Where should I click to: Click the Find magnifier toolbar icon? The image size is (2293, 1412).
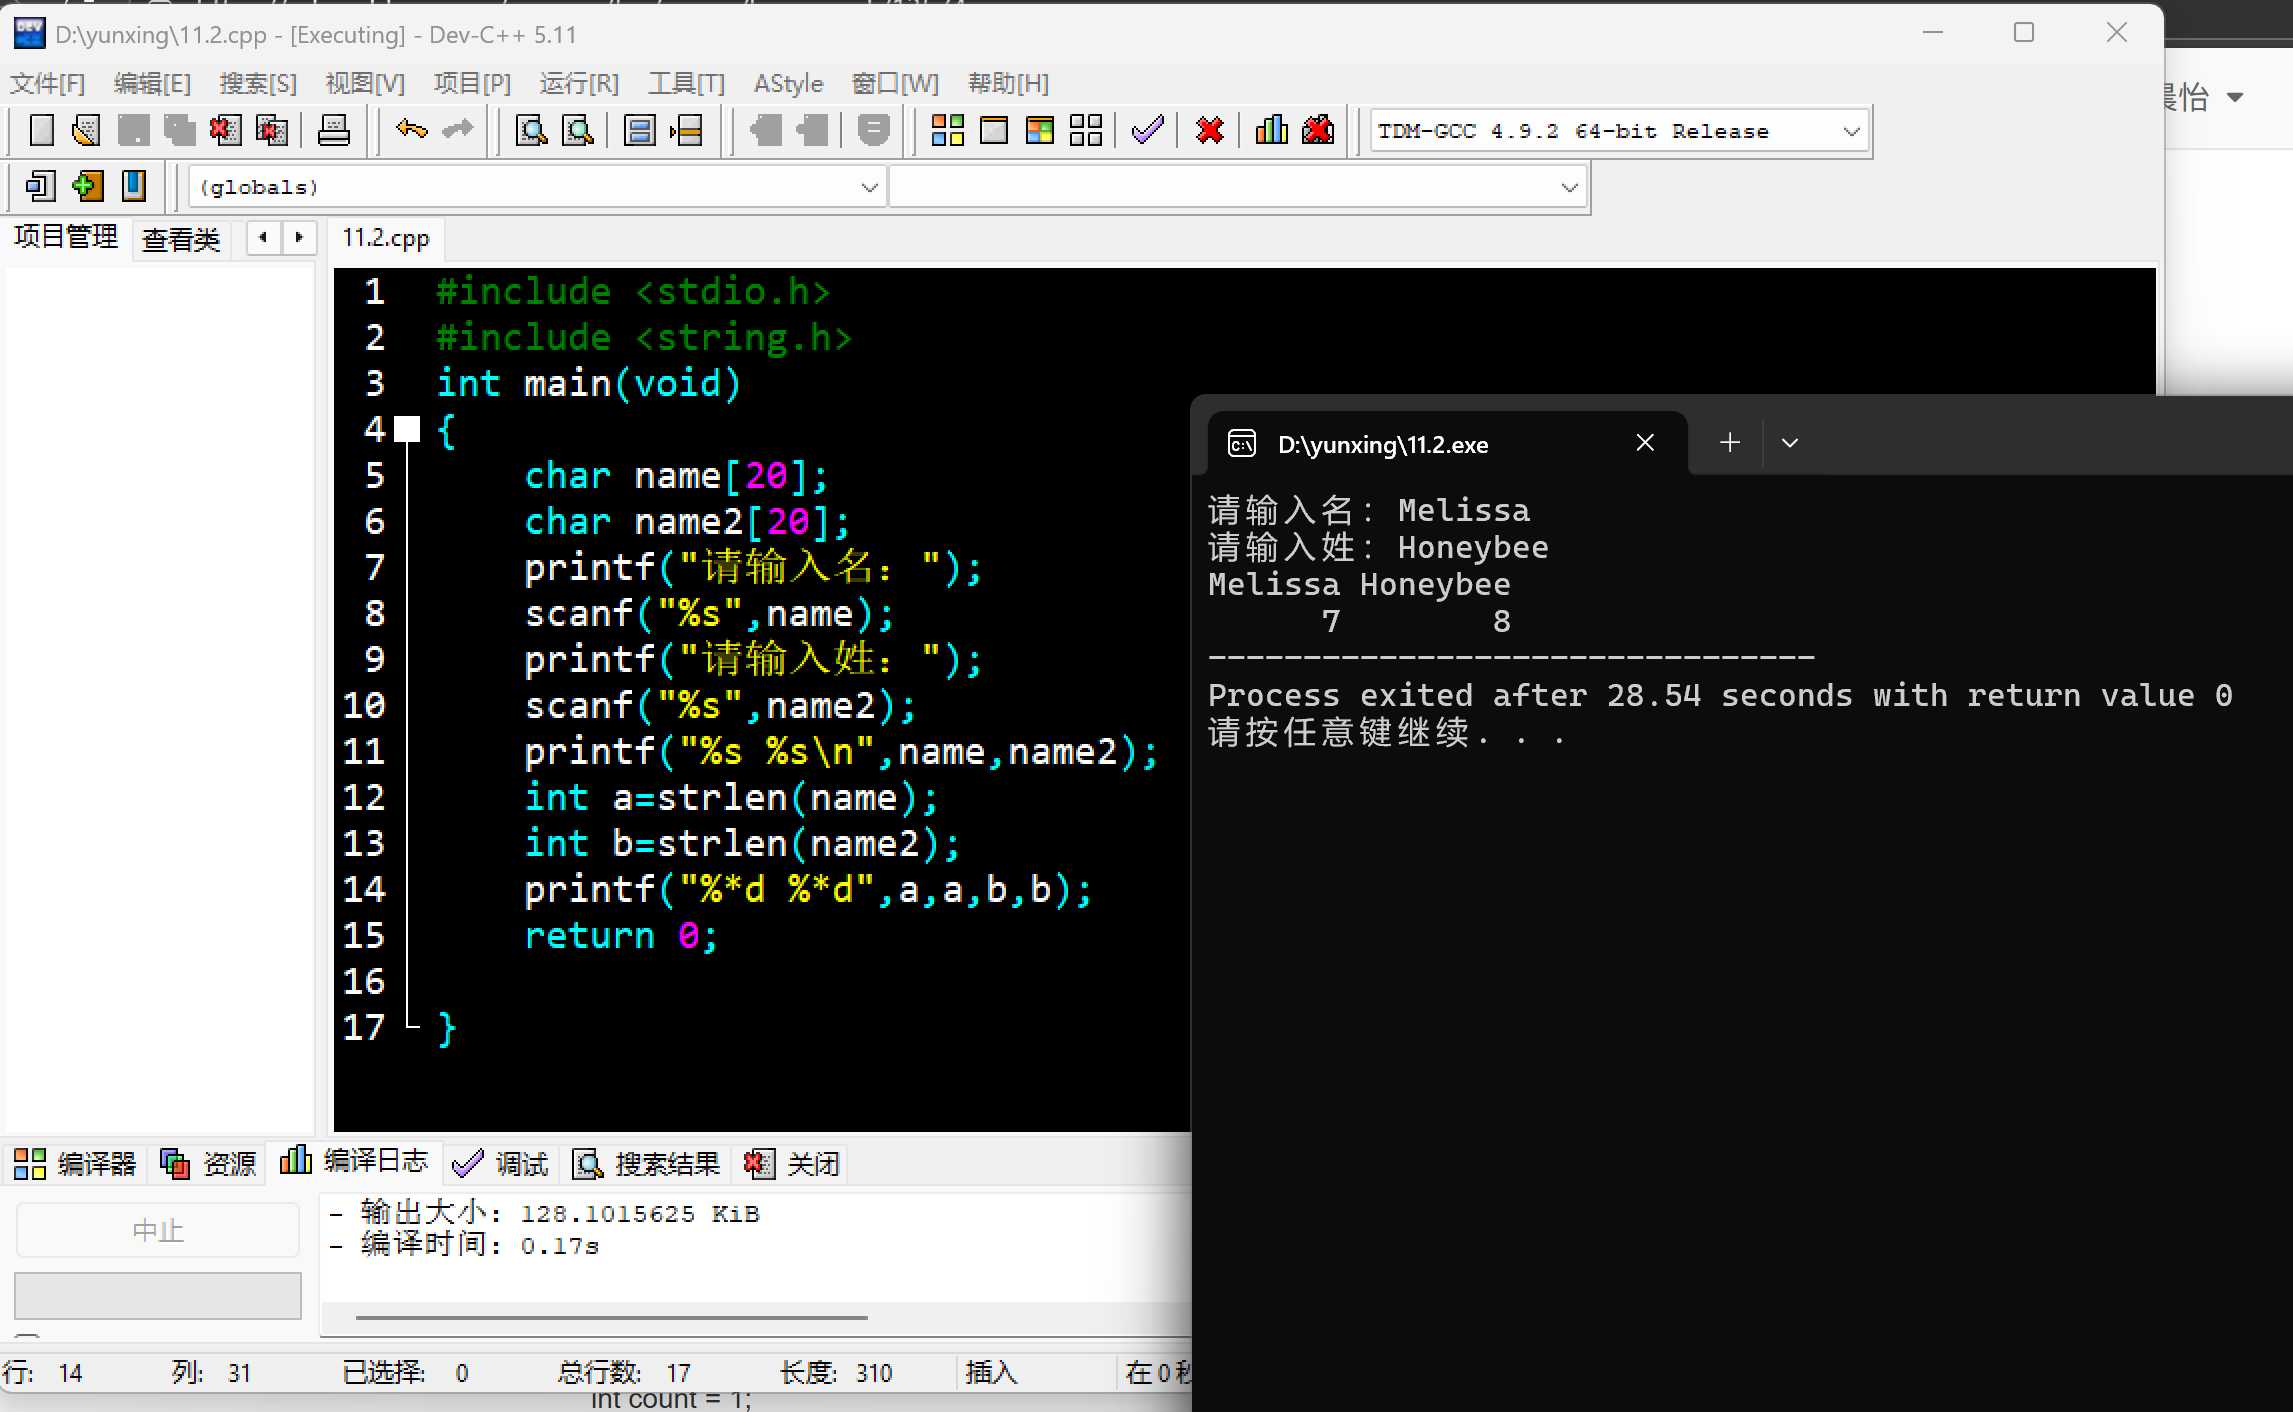click(530, 131)
